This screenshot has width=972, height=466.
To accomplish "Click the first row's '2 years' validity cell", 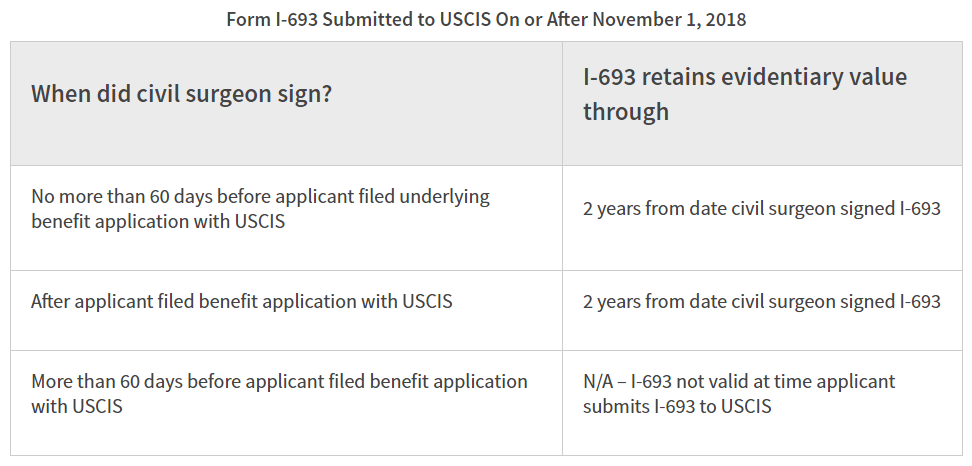I will pos(761,209).
